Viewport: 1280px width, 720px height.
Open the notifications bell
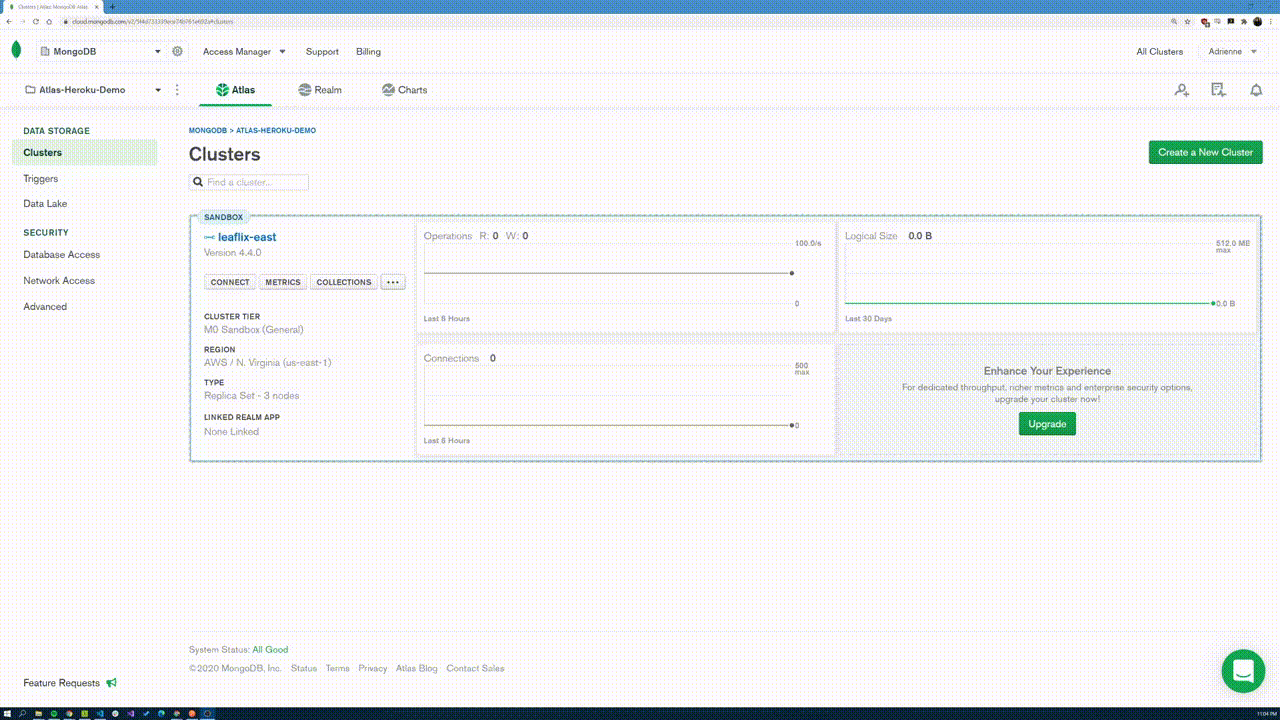click(1256, 90)
